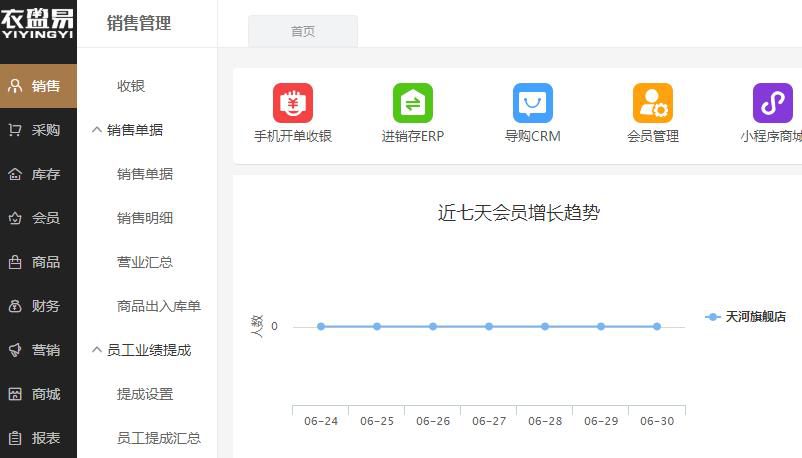Launch 导购CRM blue icon
This screenshot has width=802, height=458.
tap(532, 103)
